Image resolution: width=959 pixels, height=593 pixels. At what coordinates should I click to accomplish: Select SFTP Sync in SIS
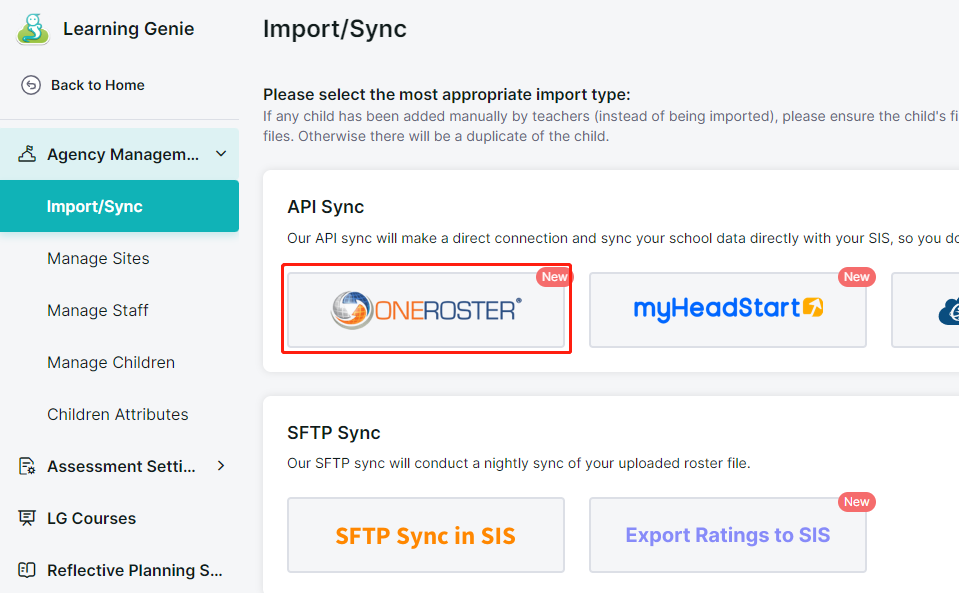[x=426, y=535]
